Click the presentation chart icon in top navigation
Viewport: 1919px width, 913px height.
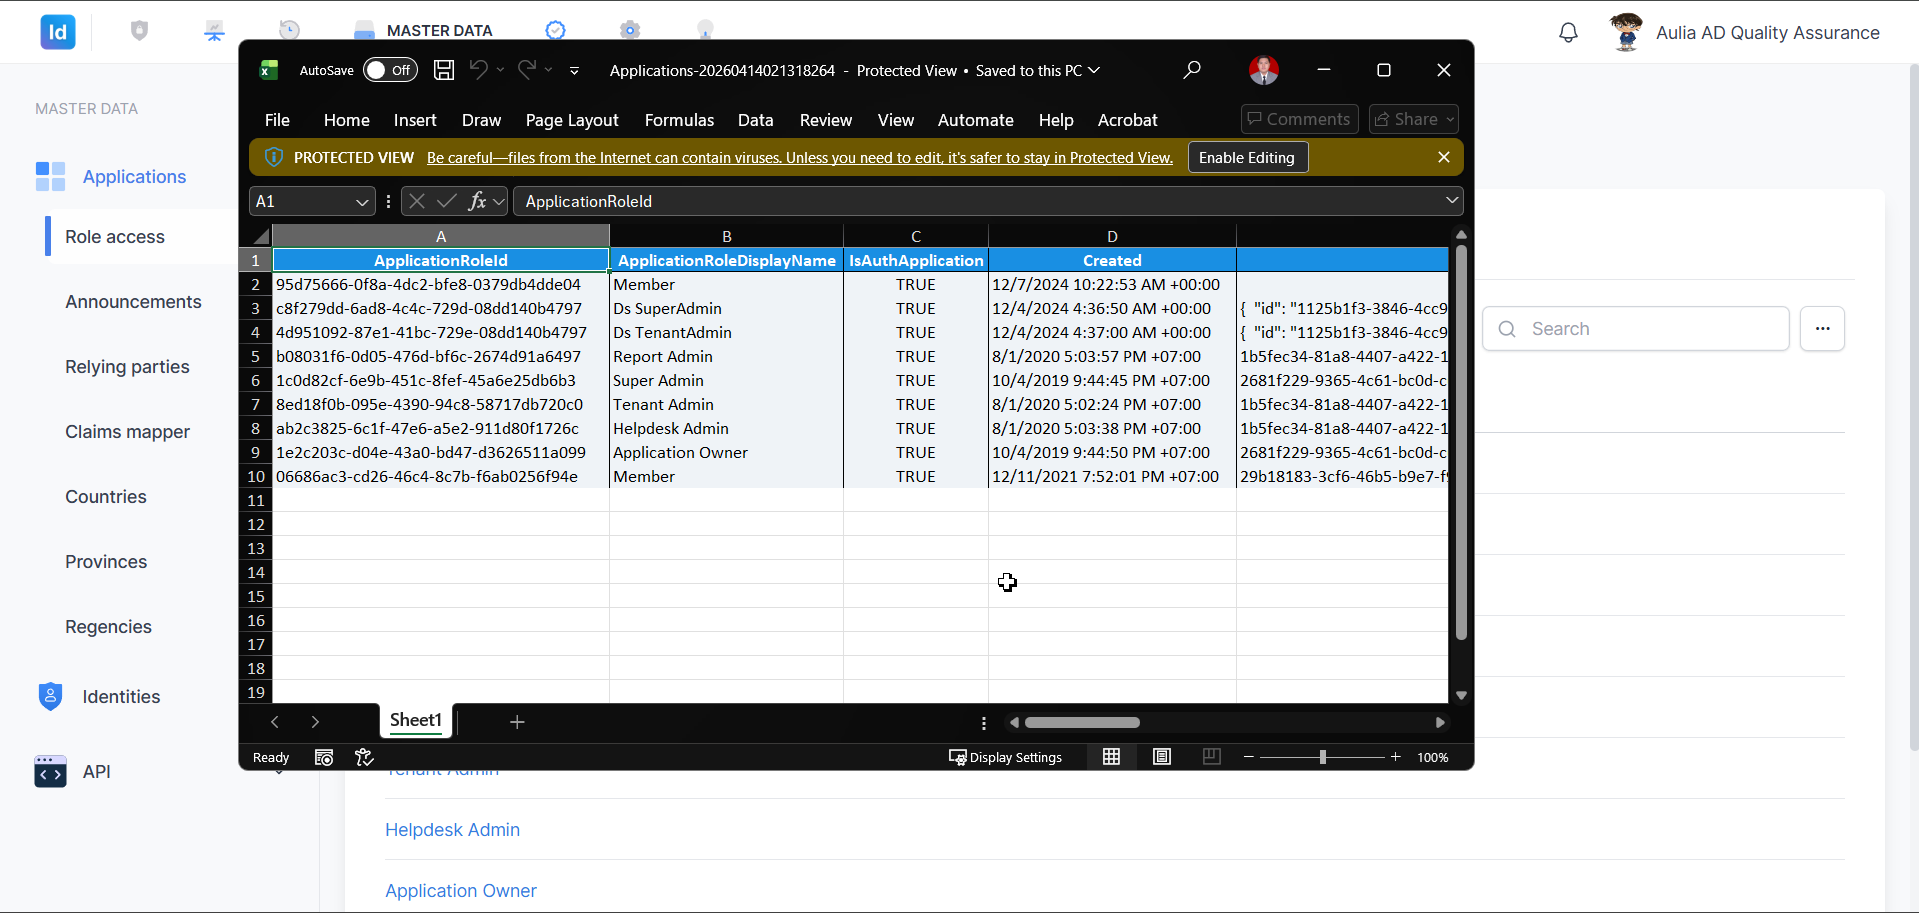click(x=214, y=31)
